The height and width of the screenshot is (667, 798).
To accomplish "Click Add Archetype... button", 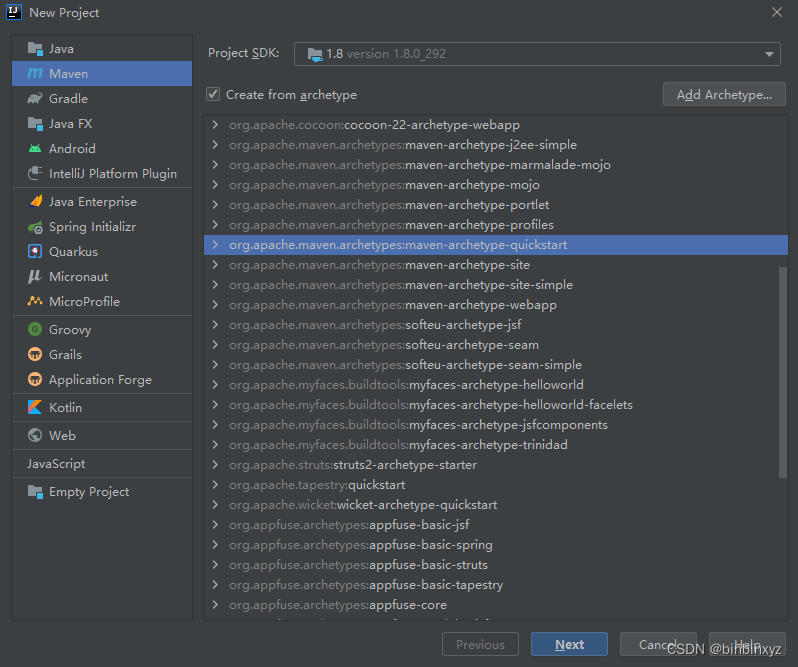I will (724, 95).
